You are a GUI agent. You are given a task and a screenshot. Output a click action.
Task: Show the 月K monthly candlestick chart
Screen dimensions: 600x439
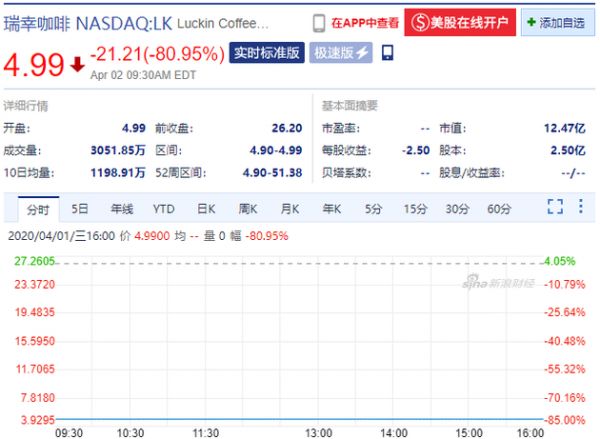(x=290, y=209)
